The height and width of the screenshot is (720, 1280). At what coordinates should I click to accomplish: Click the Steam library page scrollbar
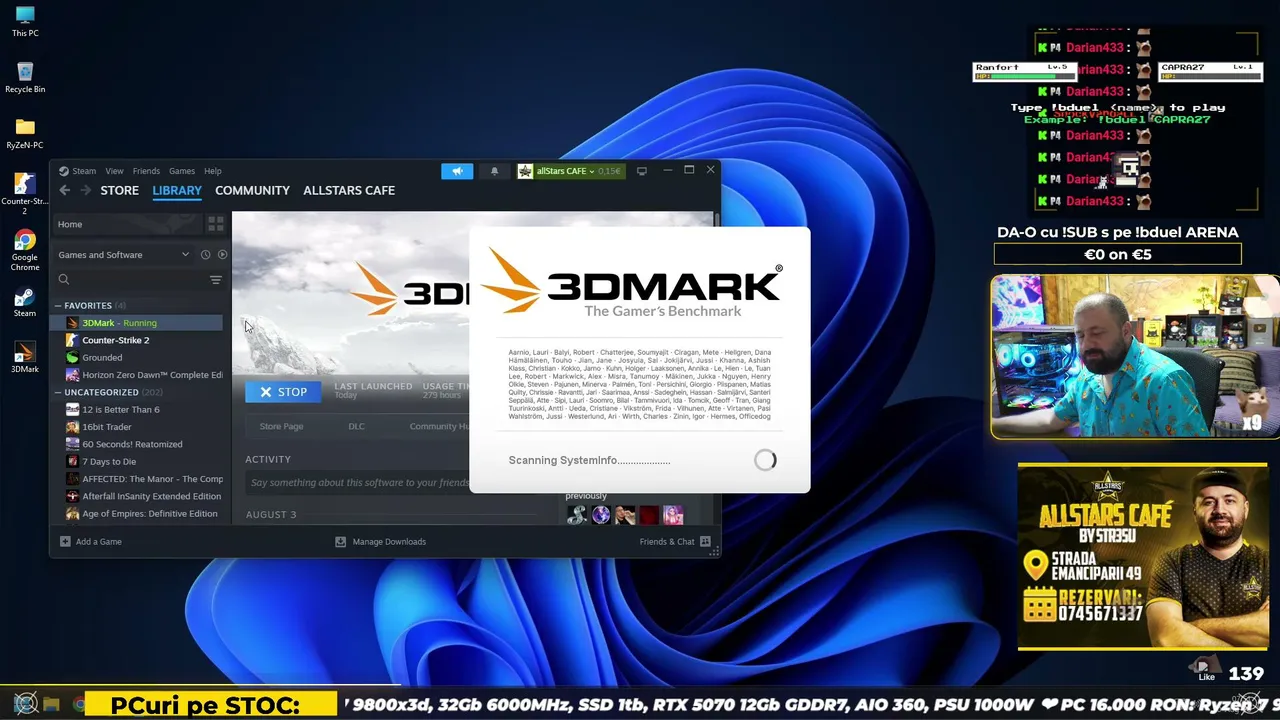pyautogui.click(x=717, y=219)
